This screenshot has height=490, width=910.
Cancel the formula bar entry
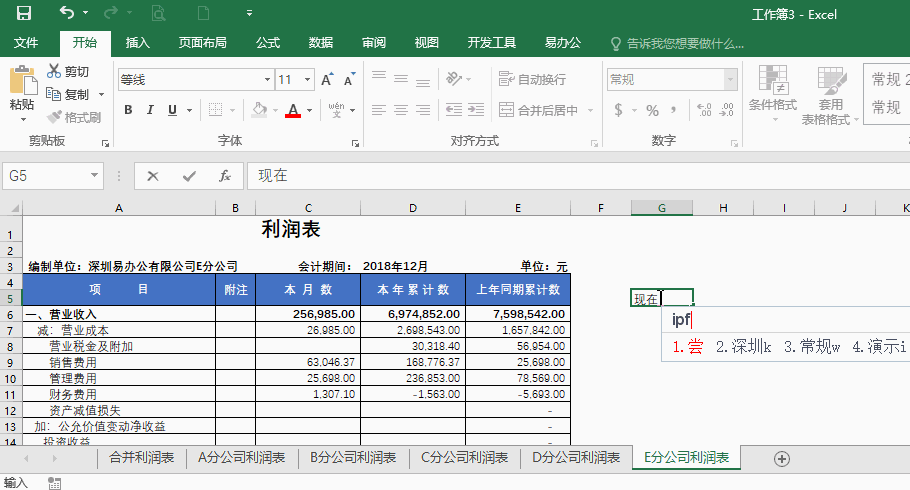153,176
